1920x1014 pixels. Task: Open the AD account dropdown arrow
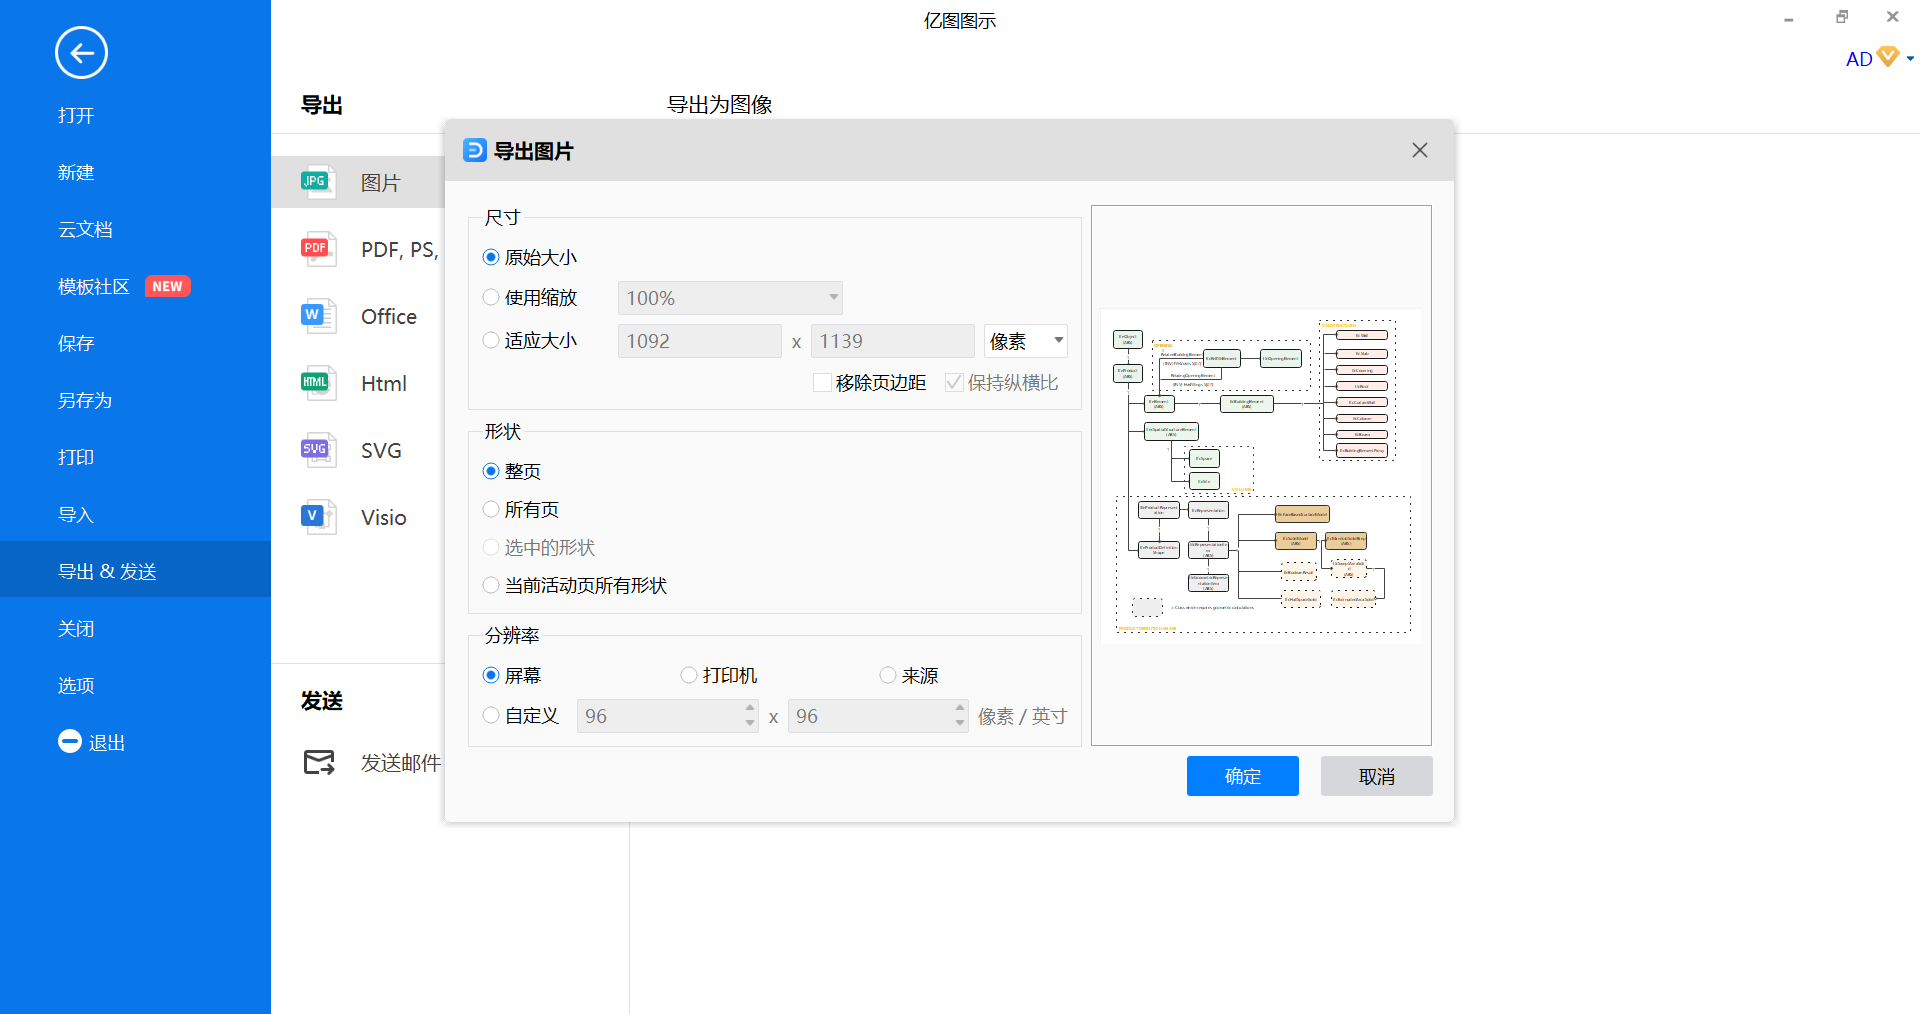(x=1910, y=59)
